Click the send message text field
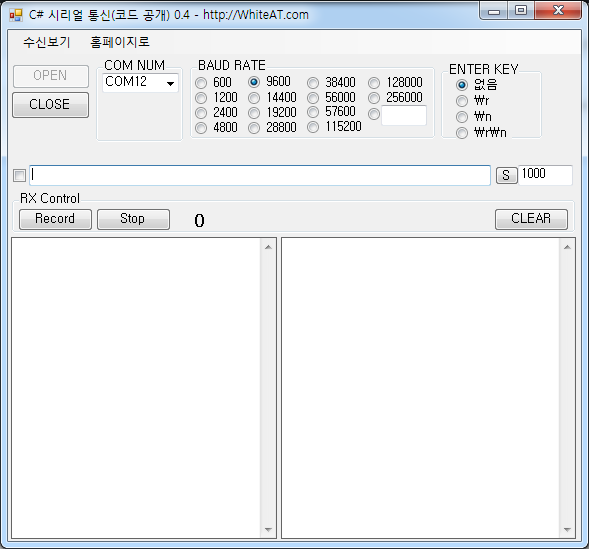589x549 pixels. click(260, 175)
